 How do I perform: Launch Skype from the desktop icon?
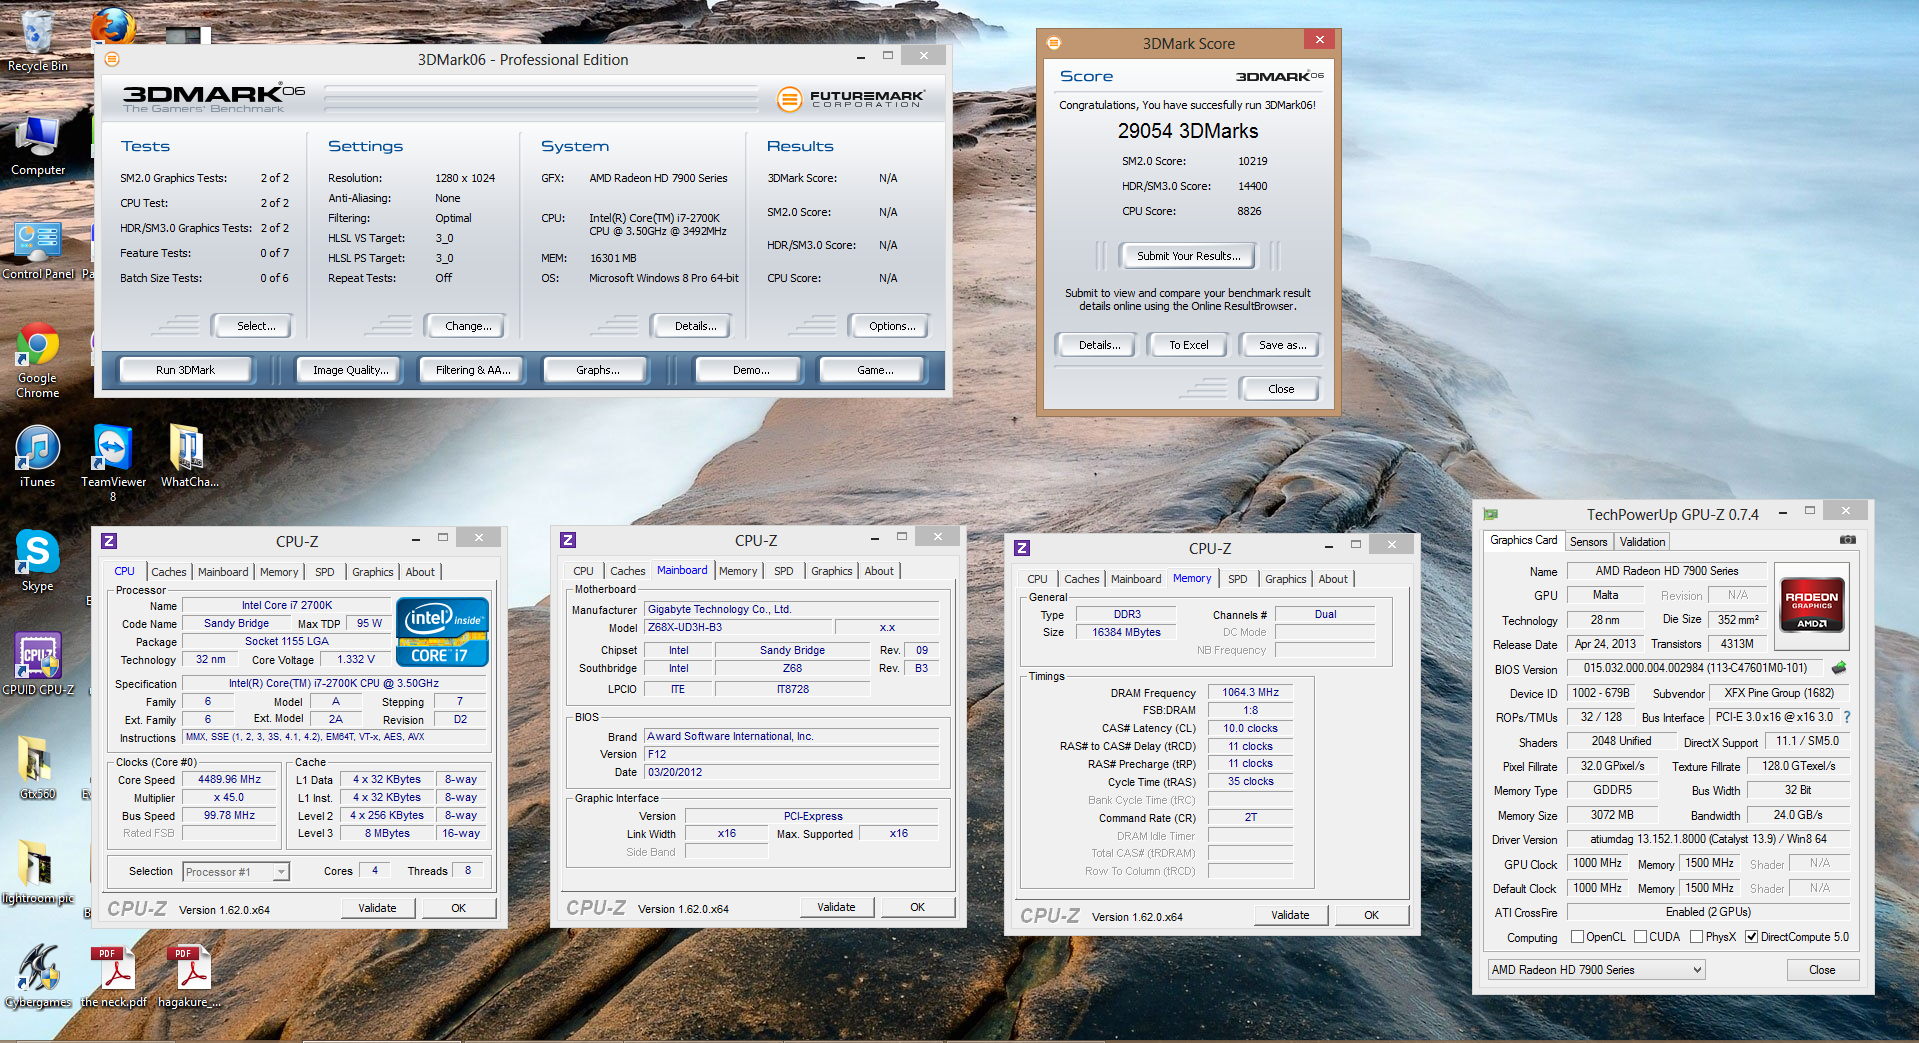click(x=37, y=560)
